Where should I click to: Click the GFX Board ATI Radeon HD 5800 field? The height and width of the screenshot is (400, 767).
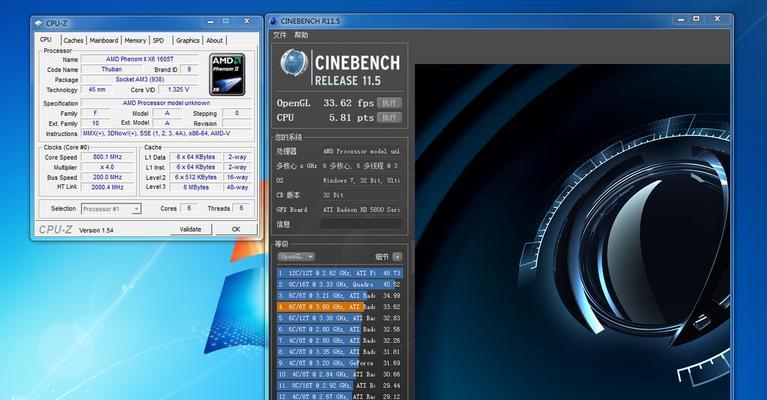point(361,209)
